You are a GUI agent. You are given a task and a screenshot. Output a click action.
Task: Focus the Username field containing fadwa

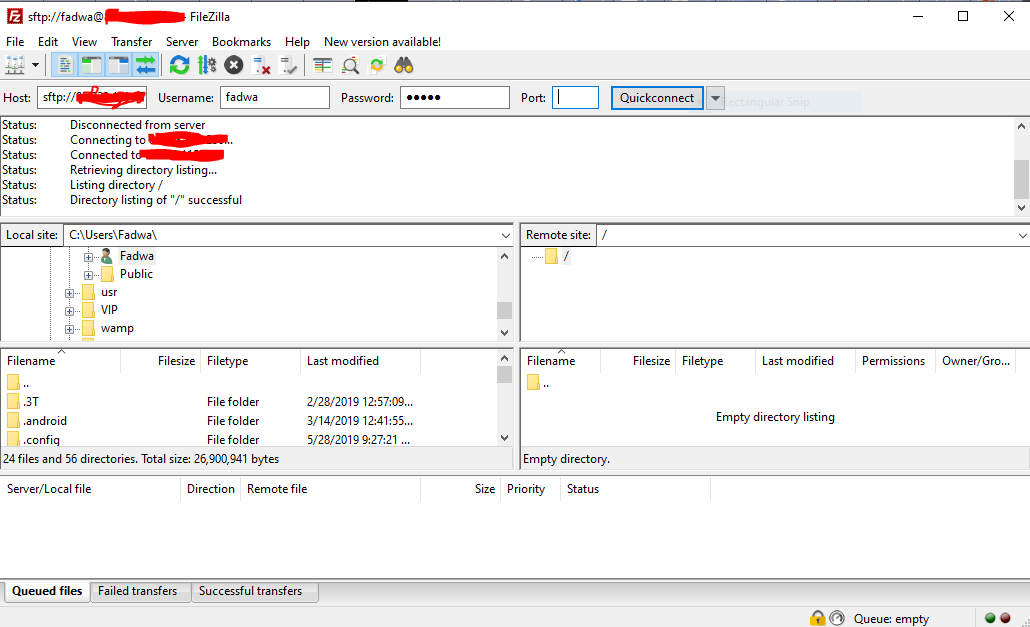coord(275,98)
